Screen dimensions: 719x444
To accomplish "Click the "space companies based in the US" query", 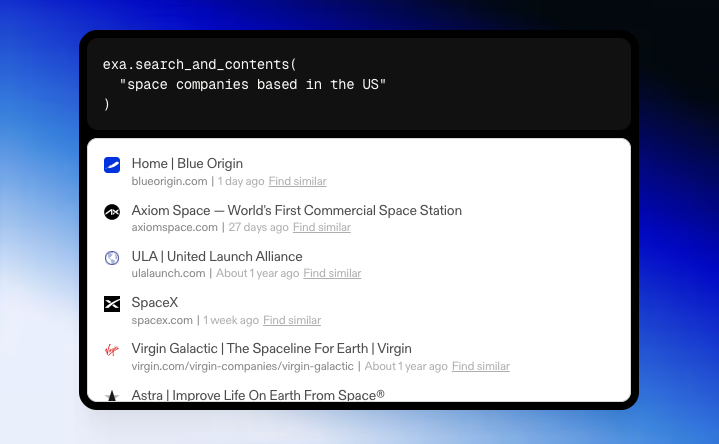I will [x=253, y=84].
